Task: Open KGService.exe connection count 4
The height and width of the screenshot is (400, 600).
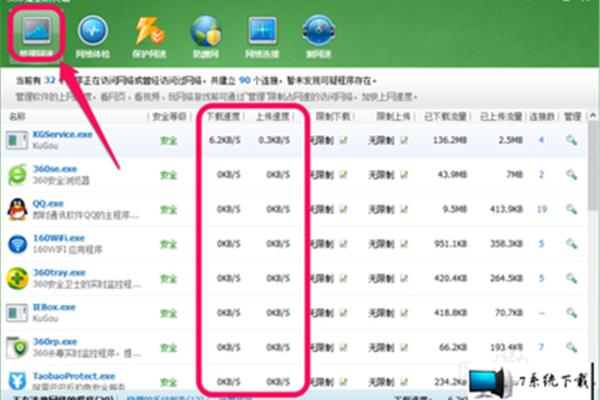Action: click(541, 140)
